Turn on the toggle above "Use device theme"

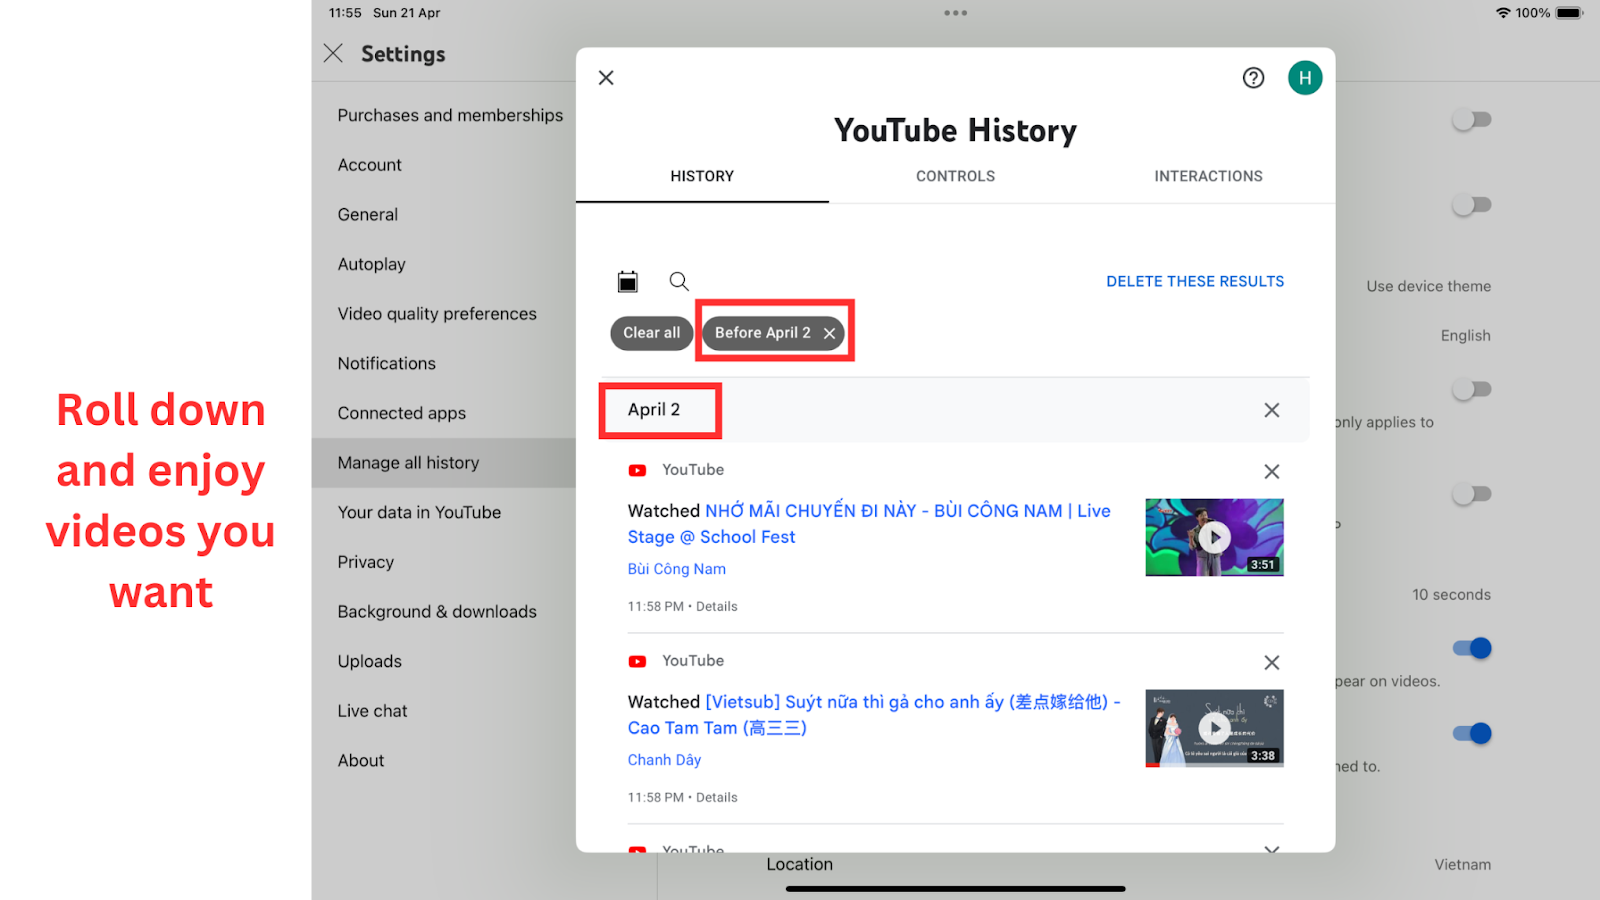(1470, 205)
